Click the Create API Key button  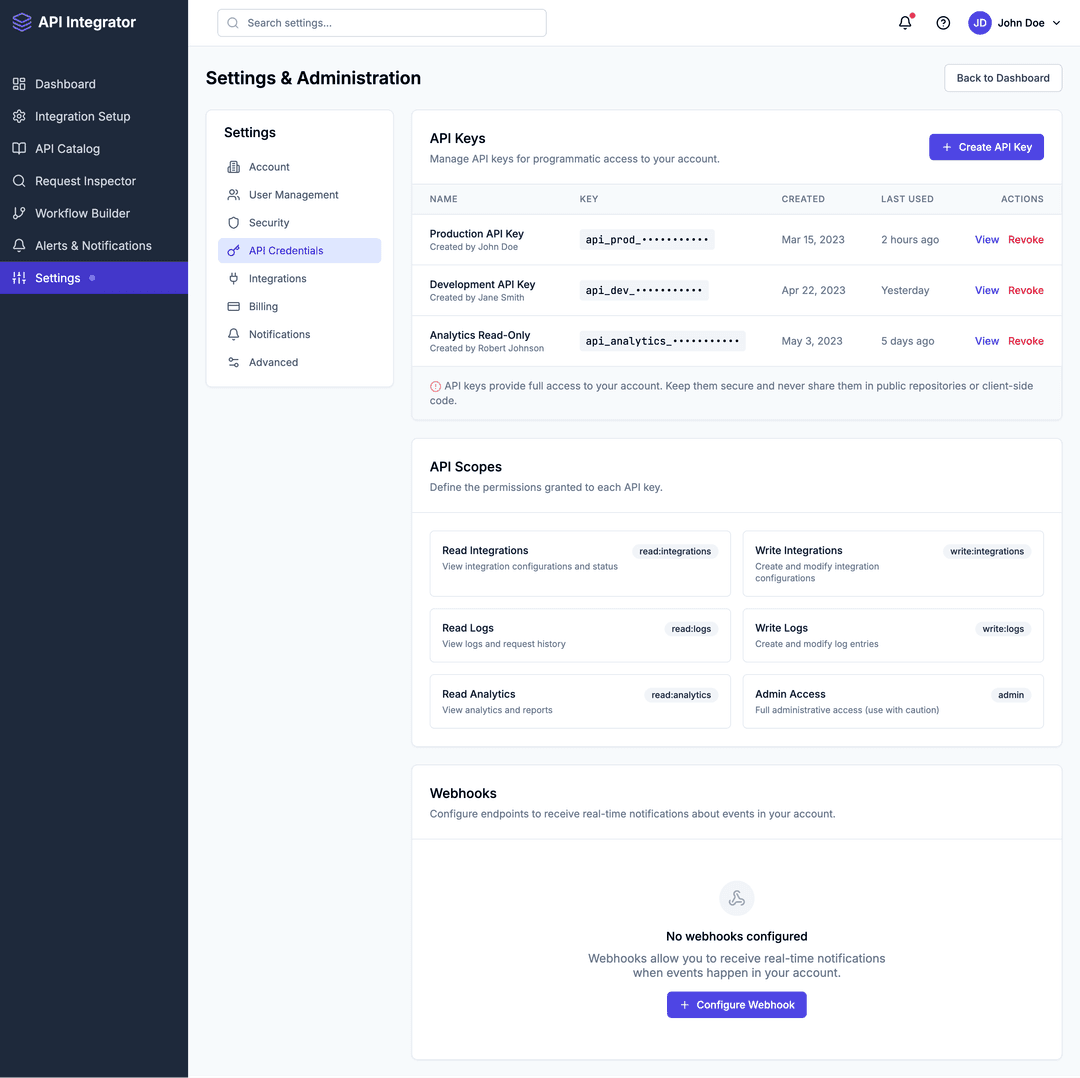tap(986, 146)
